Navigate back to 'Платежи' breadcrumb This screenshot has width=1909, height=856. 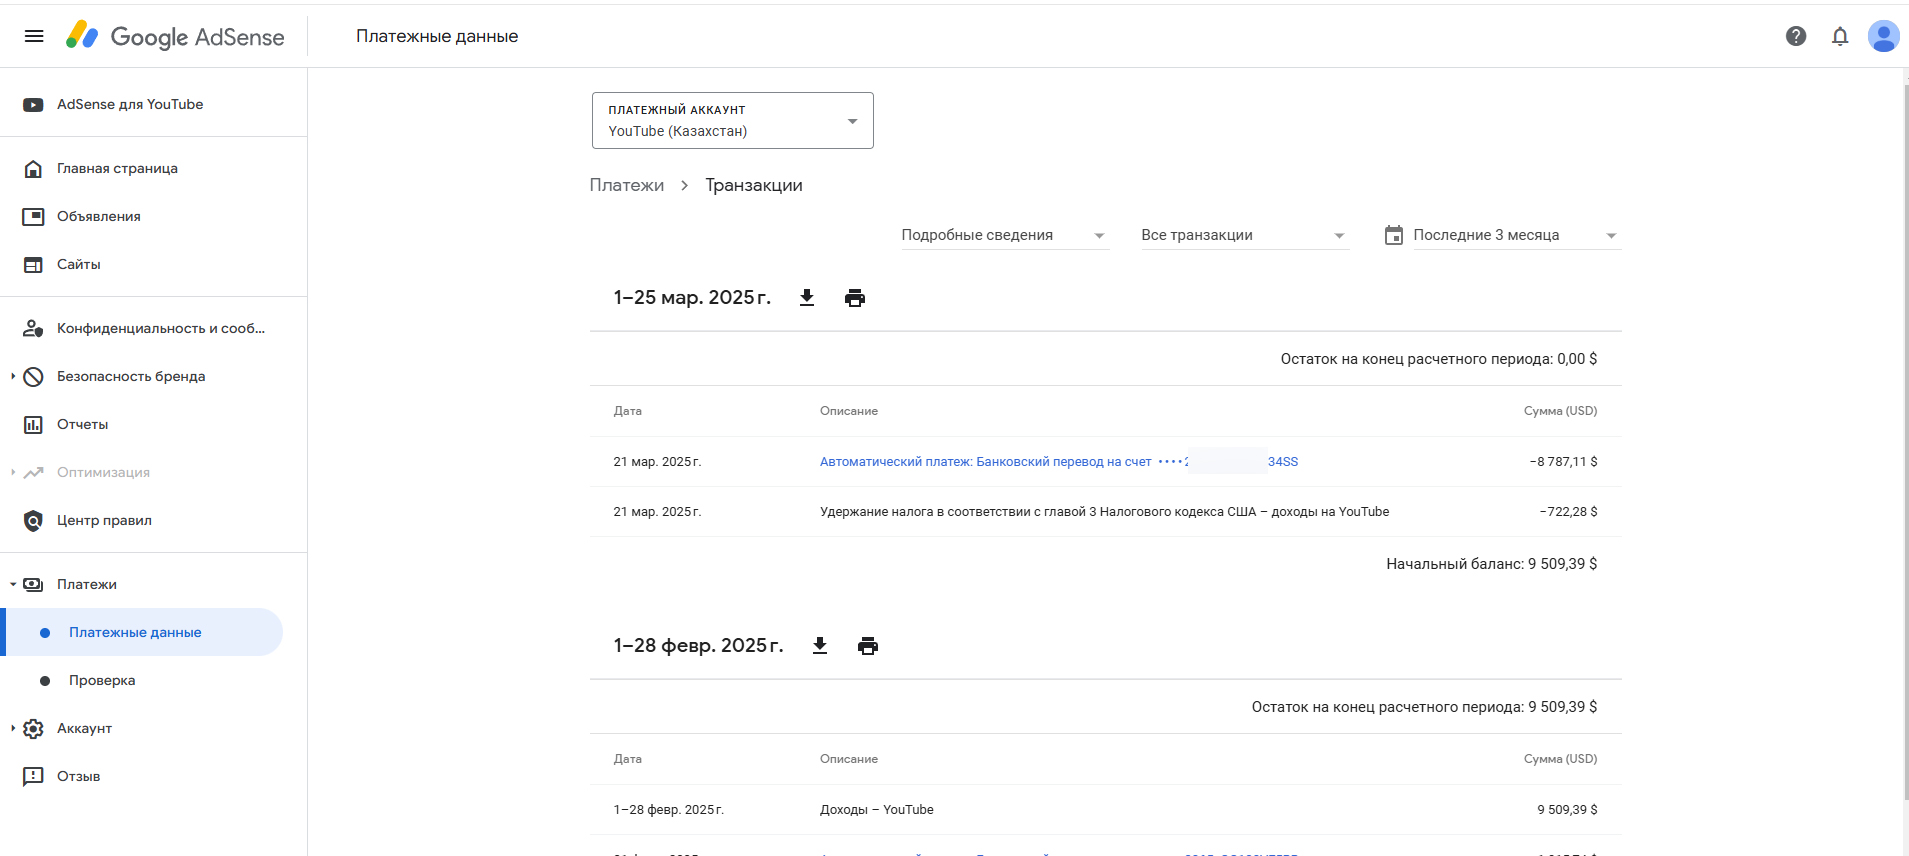tap(626, 185)
